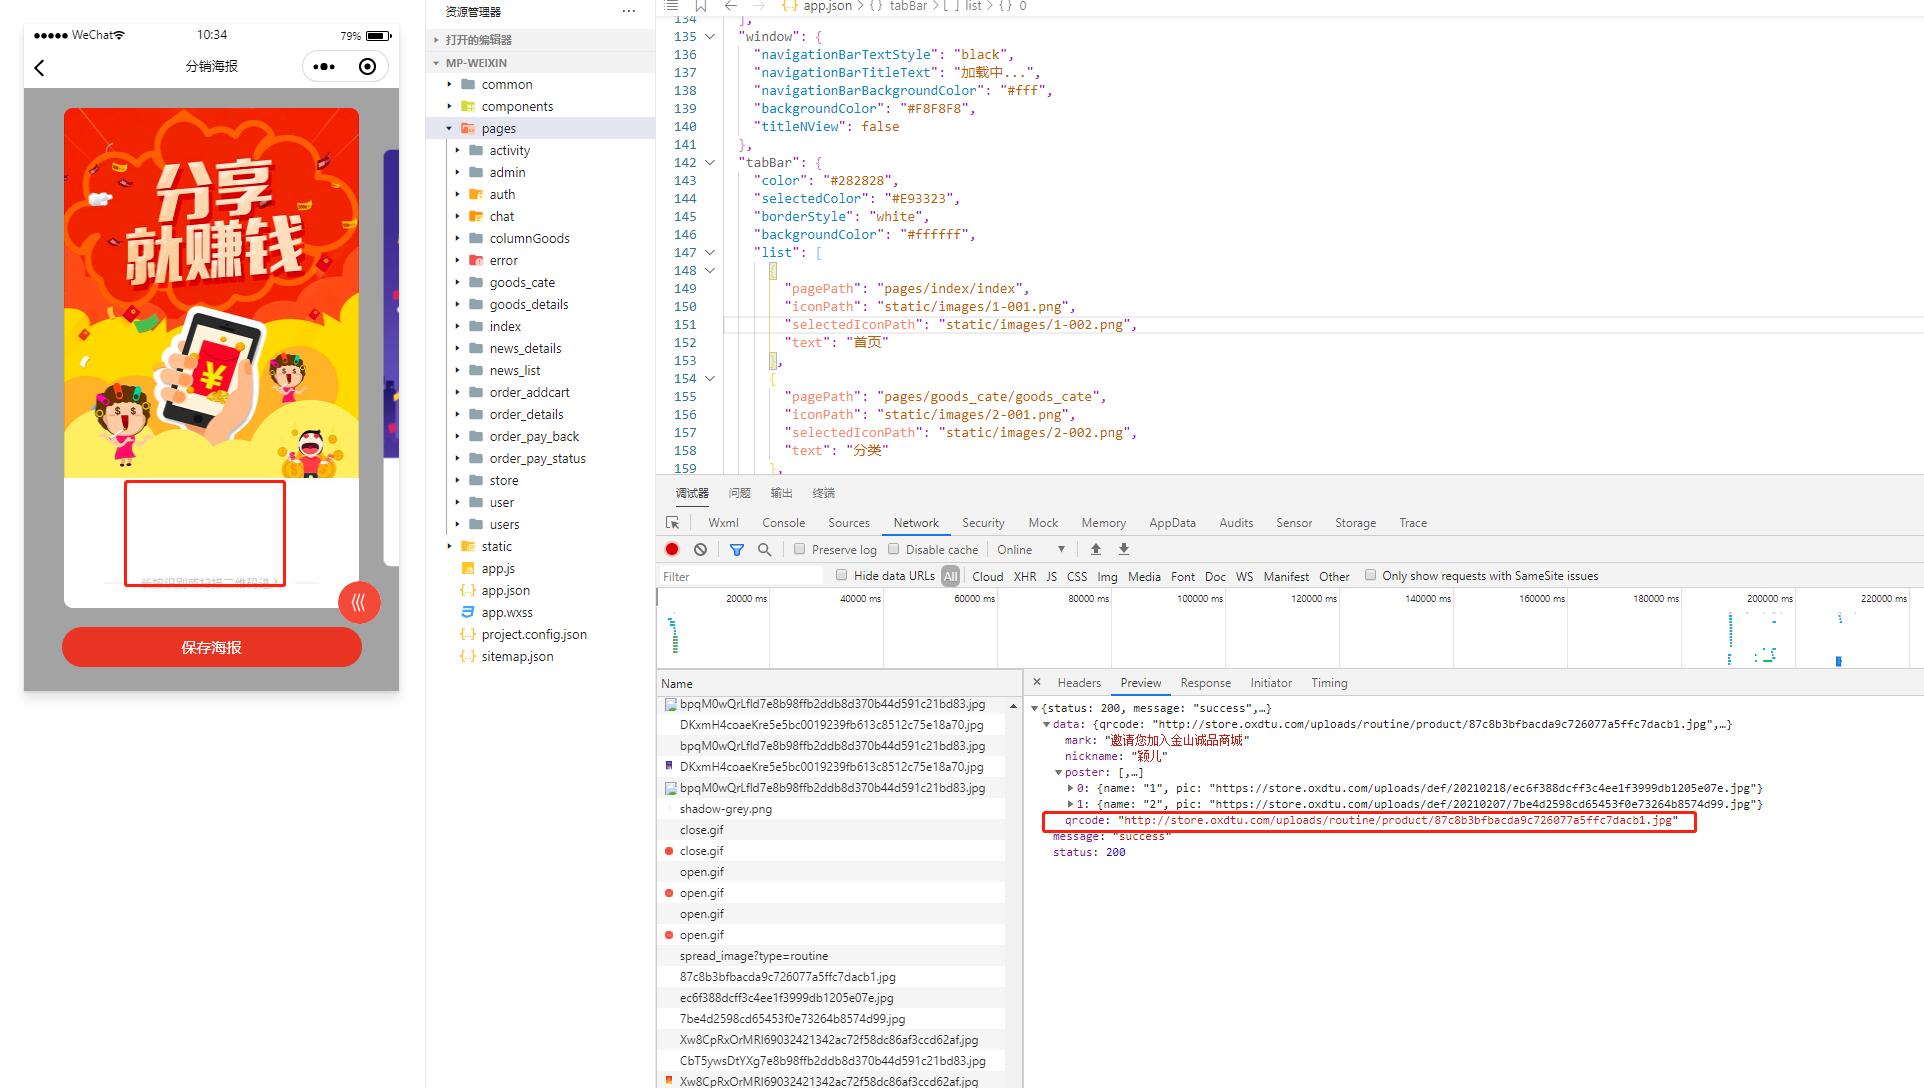Check Hide data URLs option
This screenshot has height=1088, width=1924.
[x=841, y=575]
